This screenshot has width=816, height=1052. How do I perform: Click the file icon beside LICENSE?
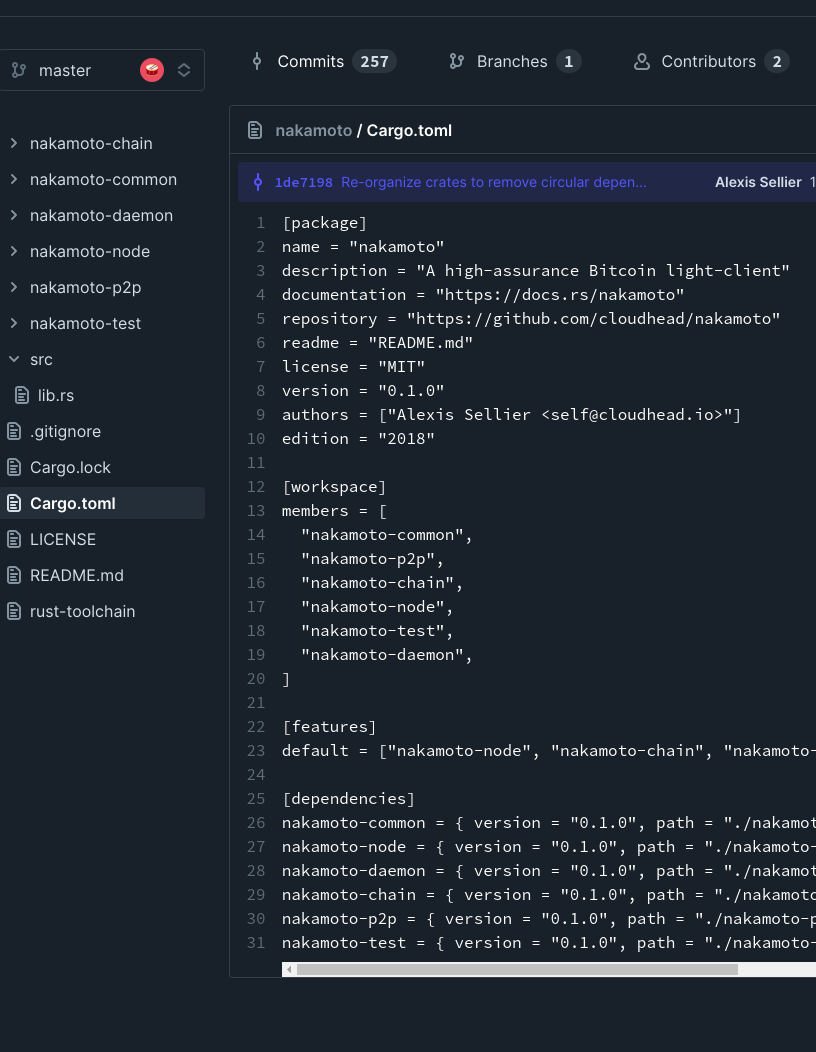click(14, 539)
